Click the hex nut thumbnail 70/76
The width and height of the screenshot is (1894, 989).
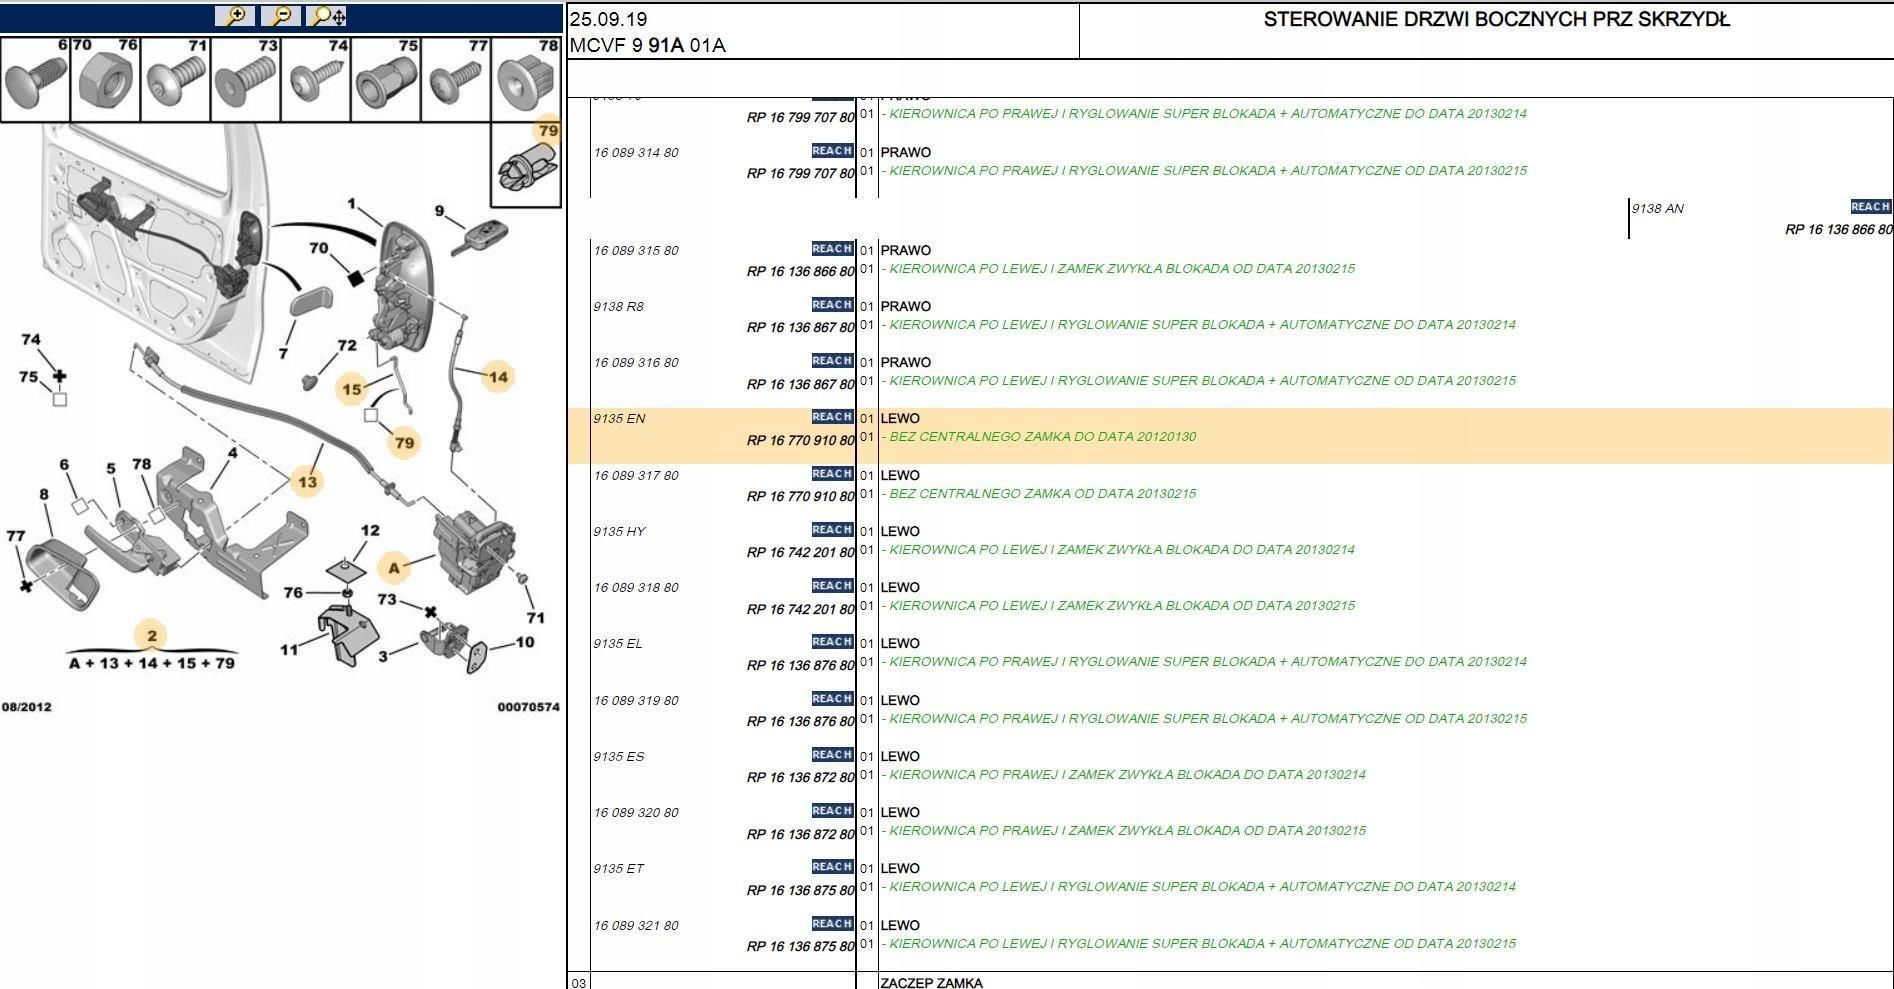point(105,79)
